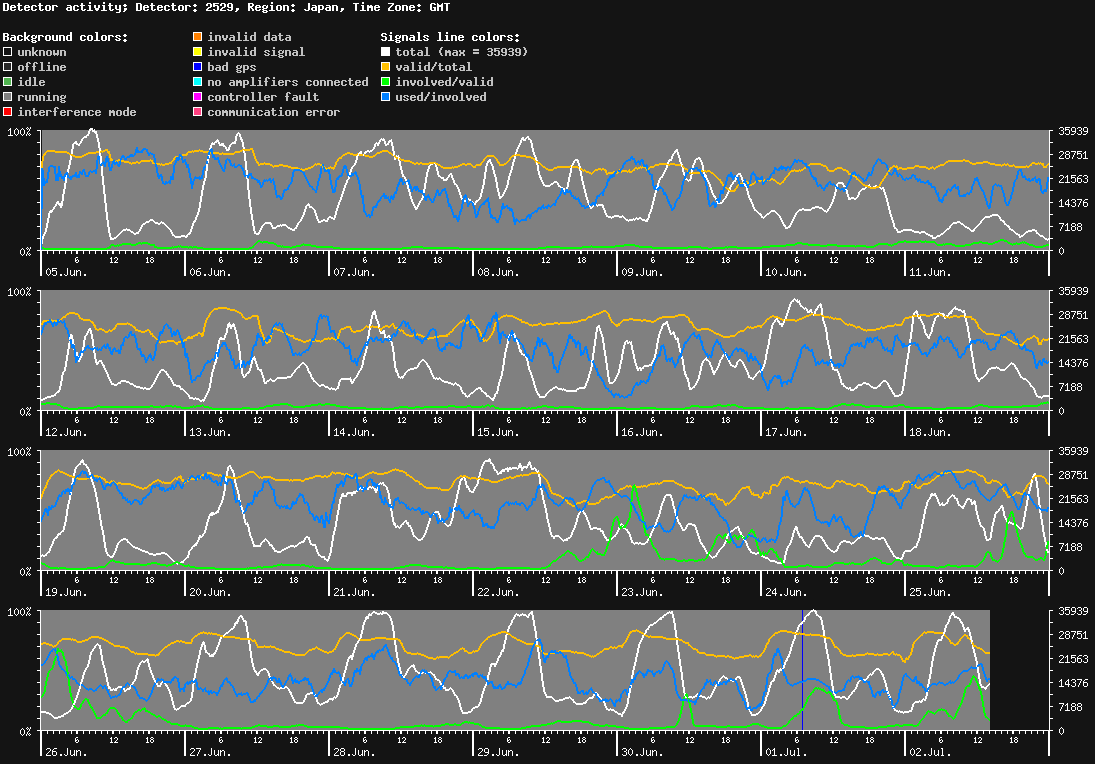Click the 12.Jun. date label
The height and width of the screenshot is (764, 1095).
(66, 432)
